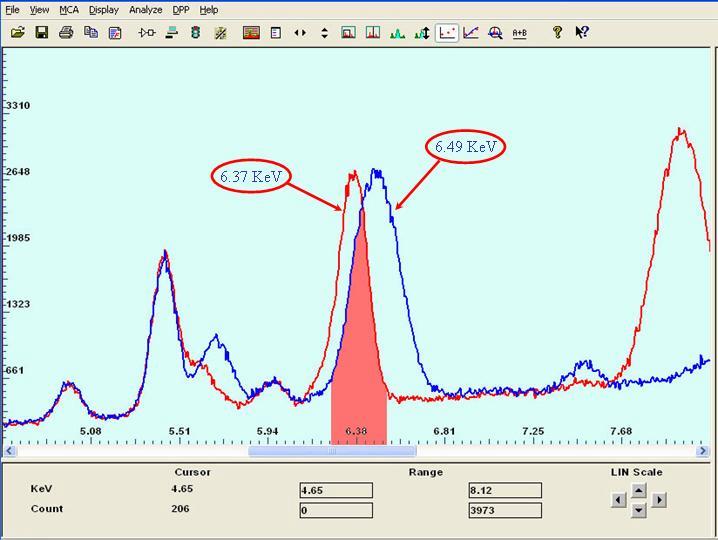Open the MCA menu

(69, 10)
